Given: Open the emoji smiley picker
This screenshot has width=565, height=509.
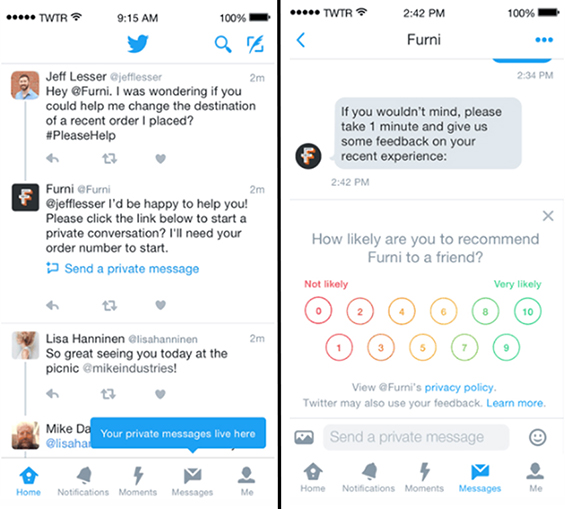Looking at the screenshot, I should pos(537,437).
